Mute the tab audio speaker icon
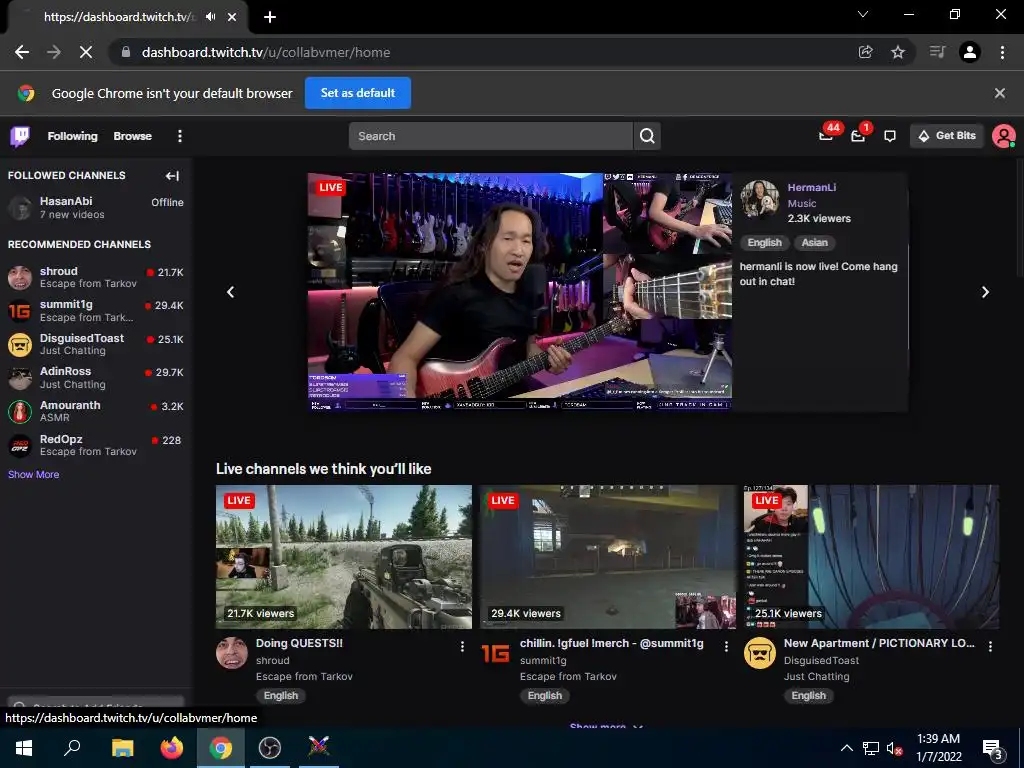This screenshot has width=1024, height=768. [210, 17]
